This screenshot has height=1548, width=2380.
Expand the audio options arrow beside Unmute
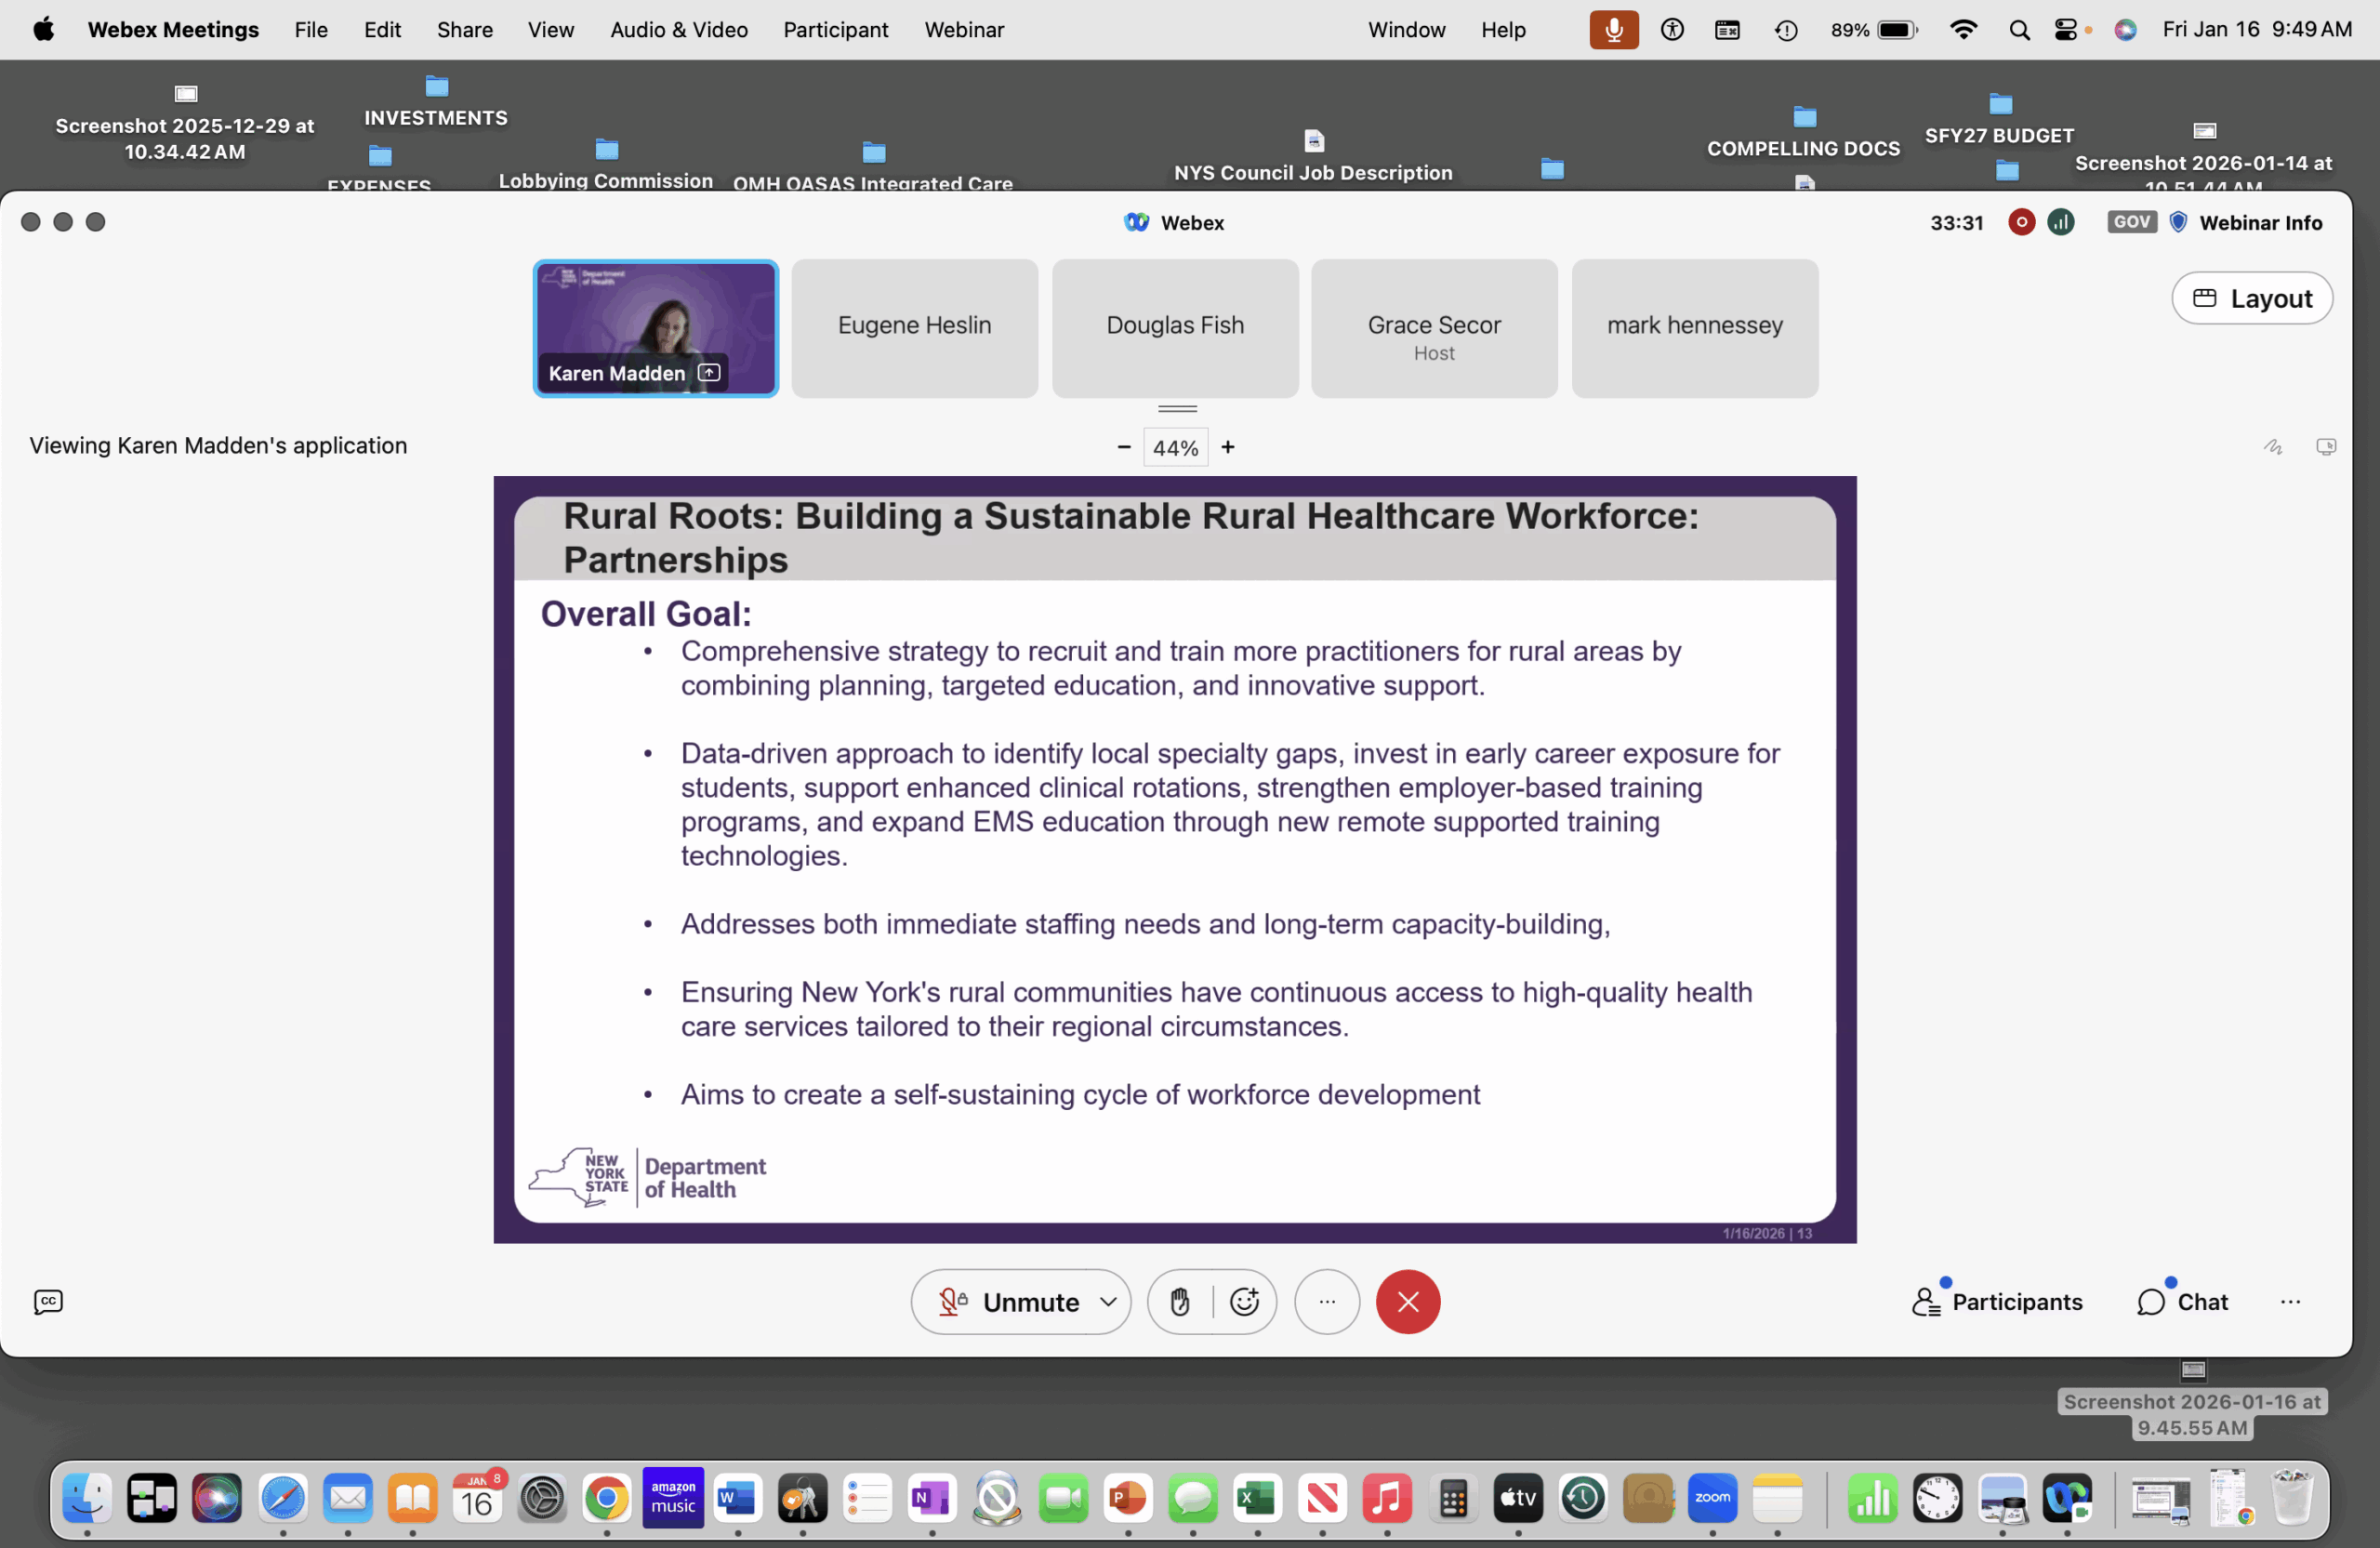click(1108, 1302)
